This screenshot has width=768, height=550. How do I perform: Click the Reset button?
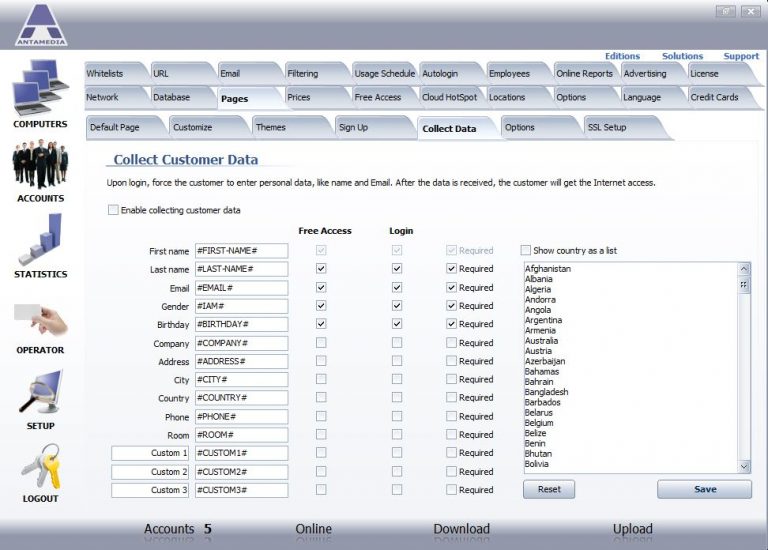pos(549,489)
